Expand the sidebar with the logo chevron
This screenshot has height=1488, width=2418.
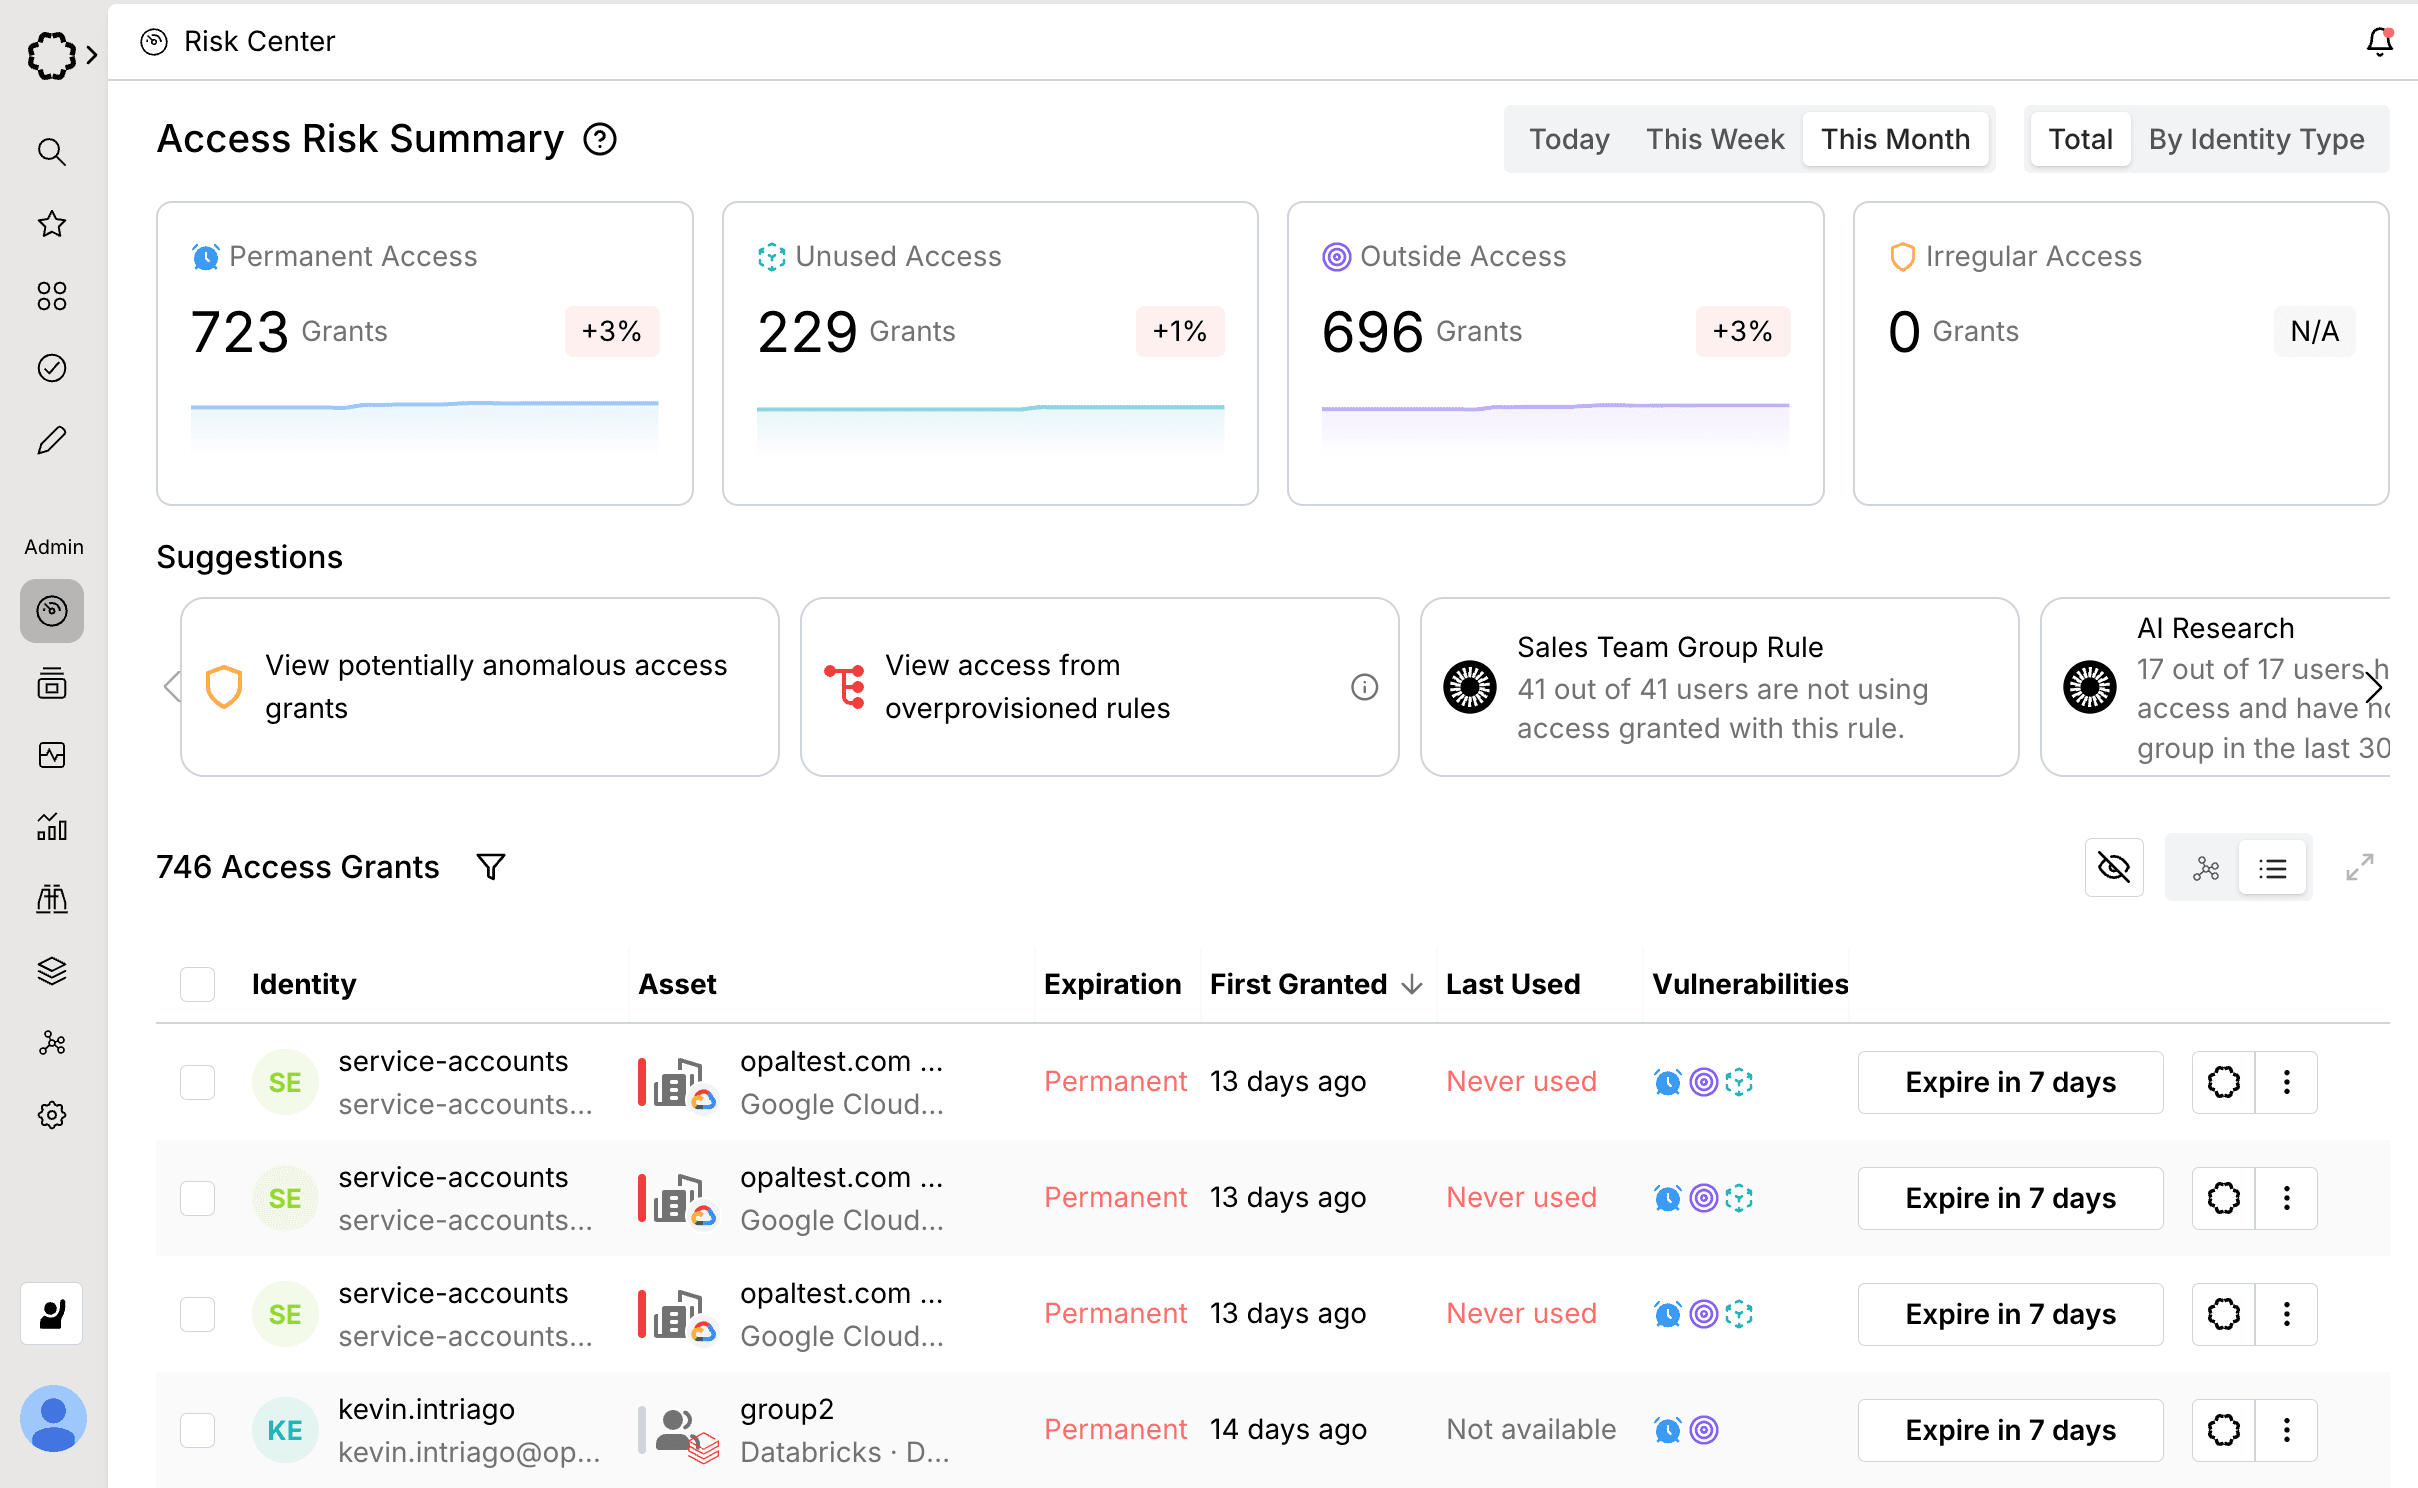click(x=92, y=55)
